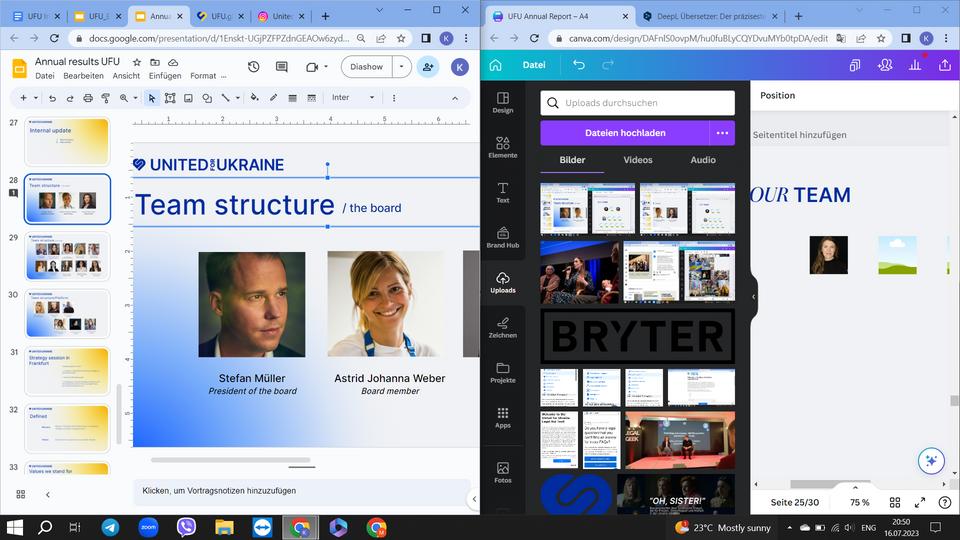Image resolution: width=960 pixels, height=540 pixels.
Task: Click speaker notes placeholder text
Action: pos(219,490)
